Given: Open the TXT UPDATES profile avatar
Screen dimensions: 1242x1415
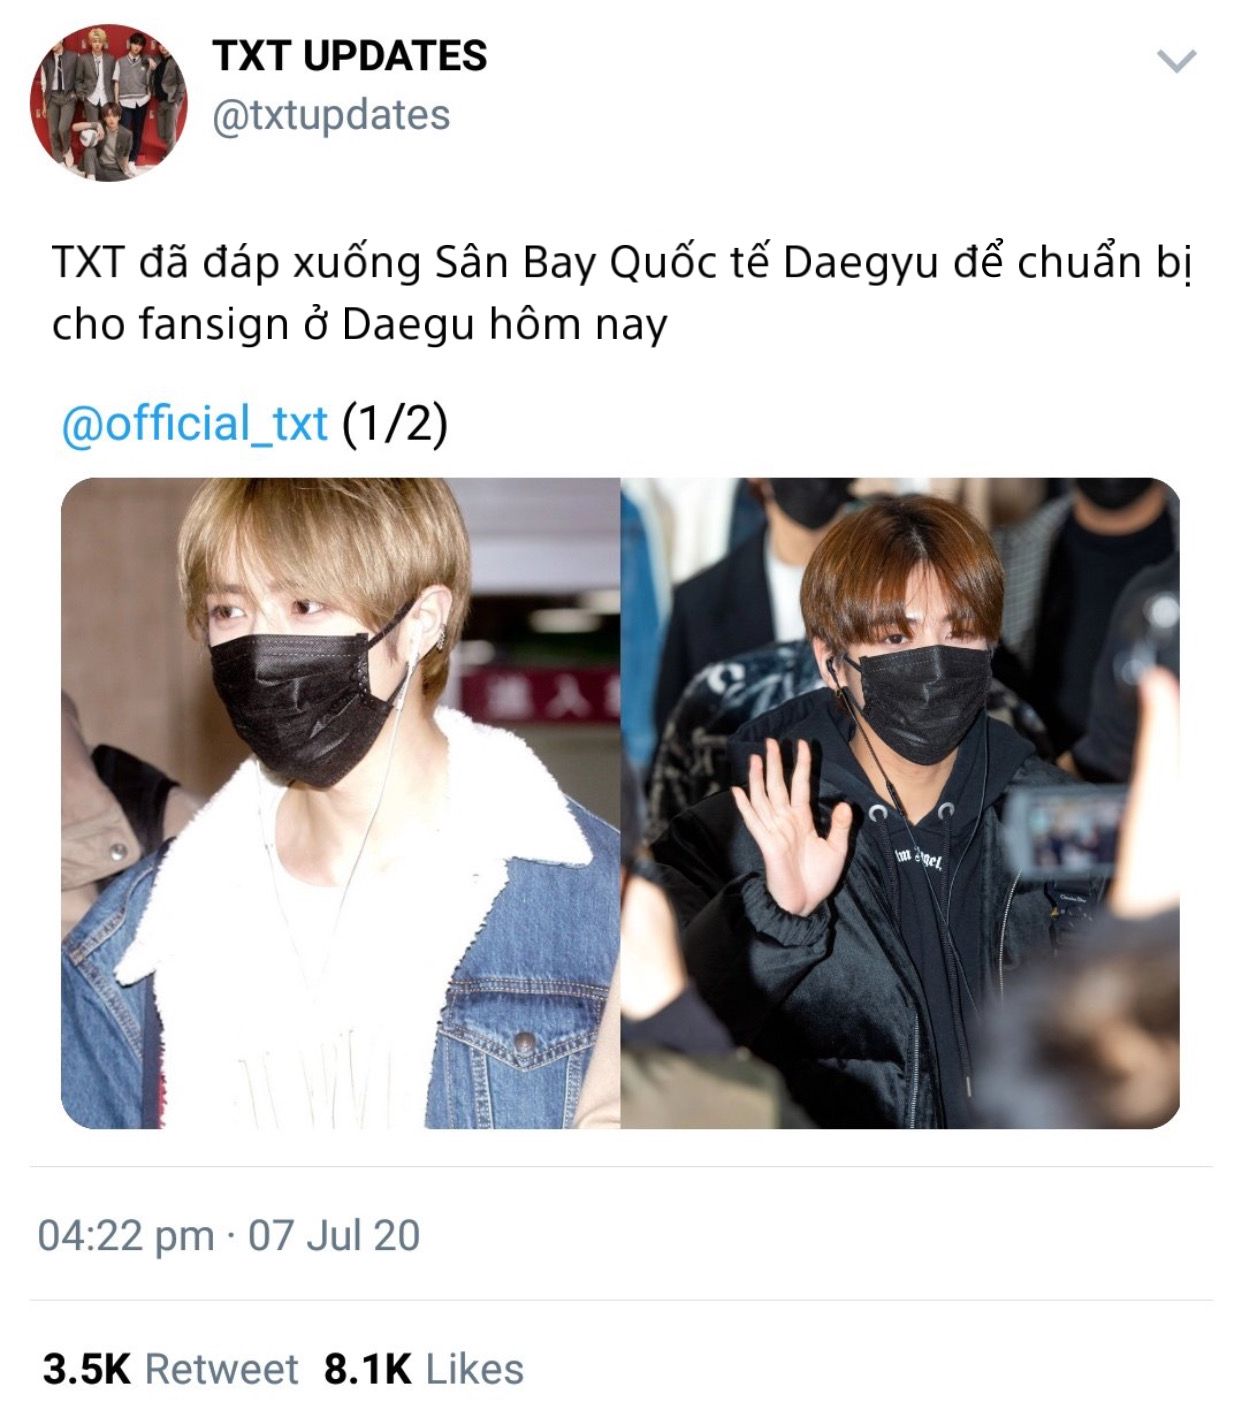Looking at the screenshot, I should tap(109, 103).
